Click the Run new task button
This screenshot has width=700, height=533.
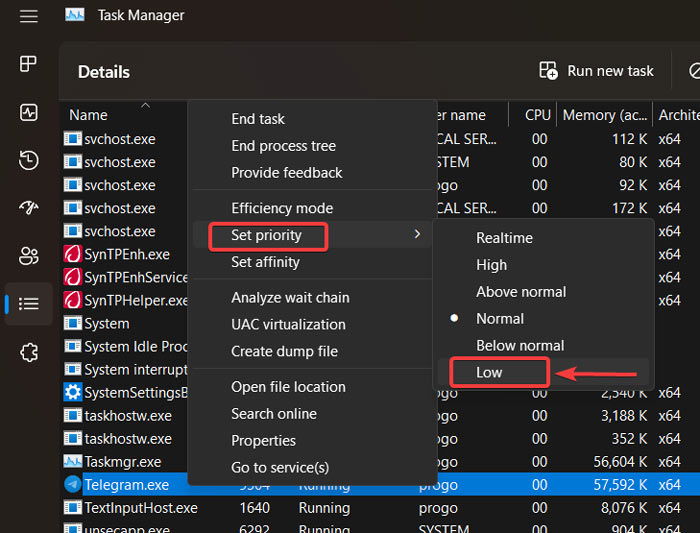(597, 71)
